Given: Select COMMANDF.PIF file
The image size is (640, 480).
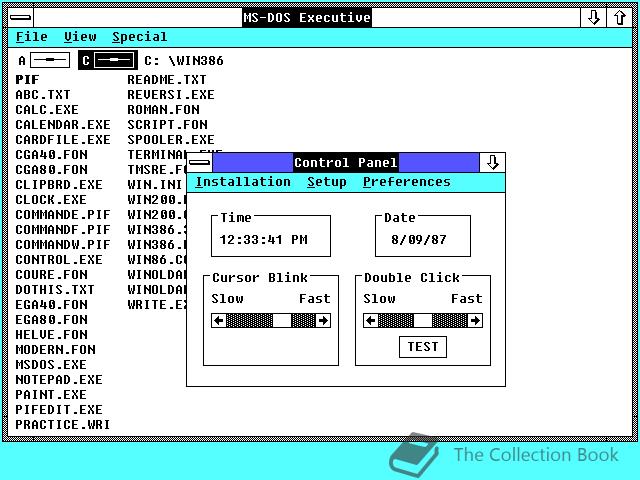Looking at the screenshot, I should [63, 230].
